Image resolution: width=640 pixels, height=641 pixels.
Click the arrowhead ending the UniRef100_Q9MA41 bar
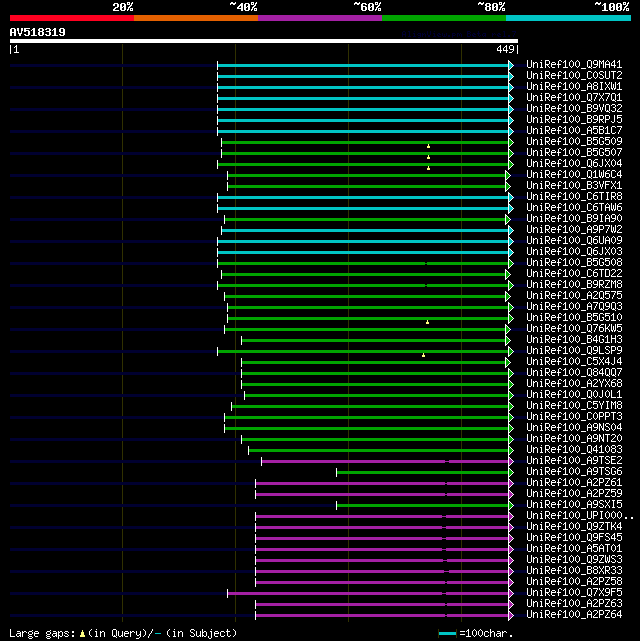coord(511,65)
